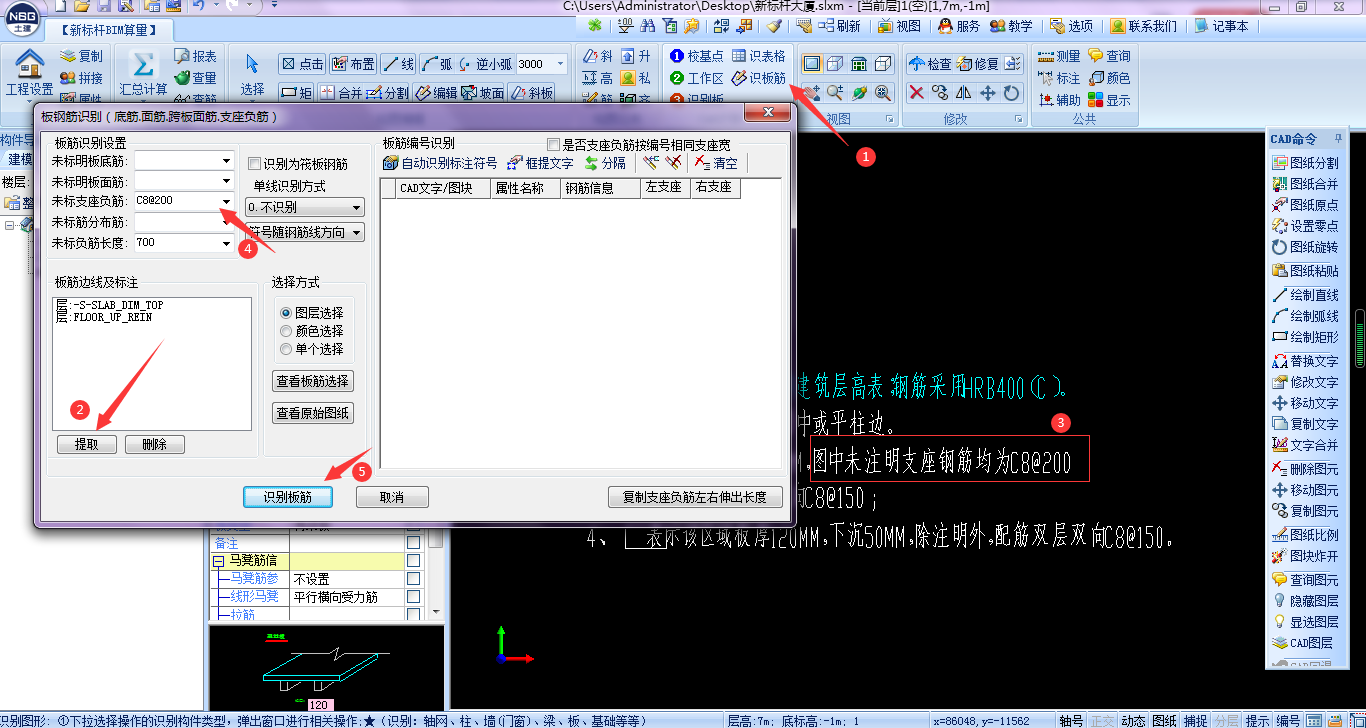
Task: Select the 校基点 tool
Action: (x=696, y=56)
